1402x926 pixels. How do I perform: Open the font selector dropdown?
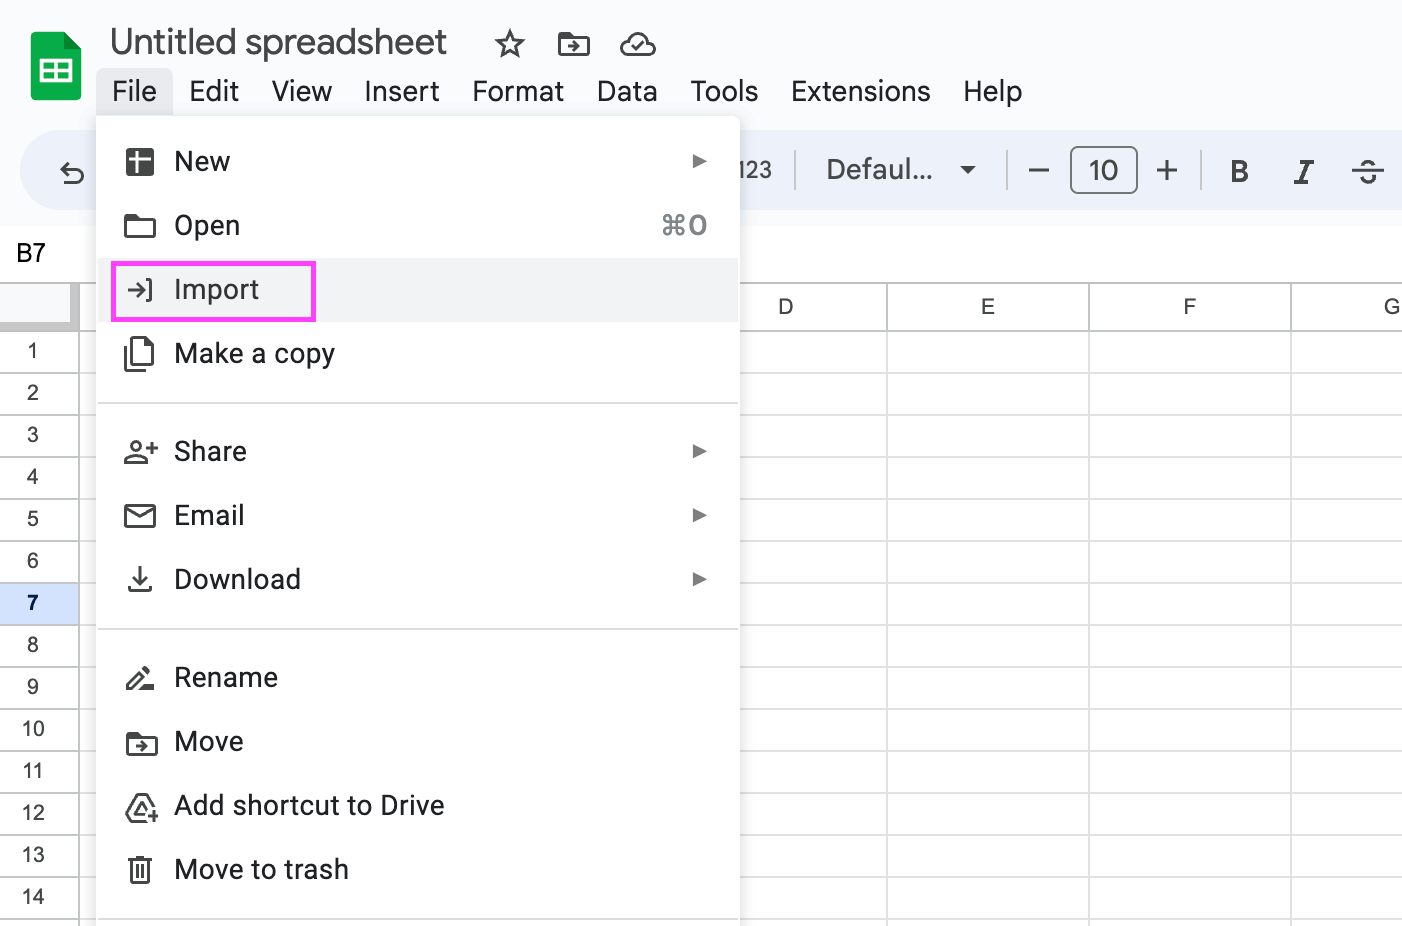tap(897, 170)
